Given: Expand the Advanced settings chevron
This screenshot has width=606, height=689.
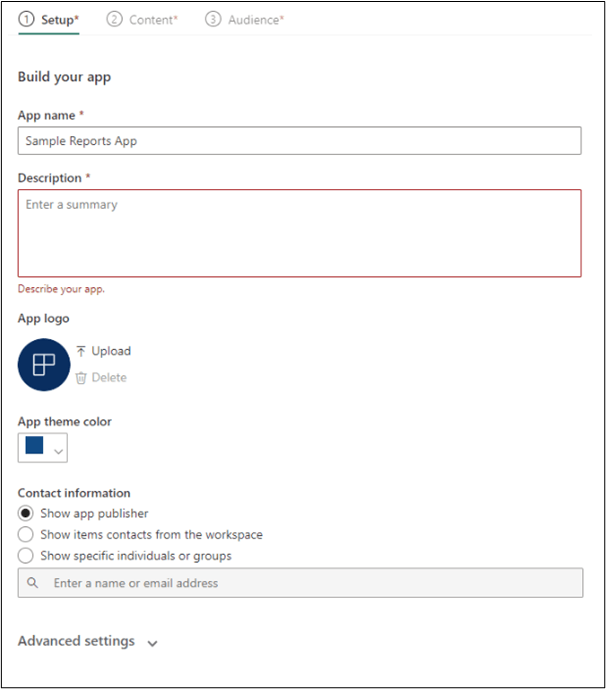Looking at the screenshot, I should 152,643.
